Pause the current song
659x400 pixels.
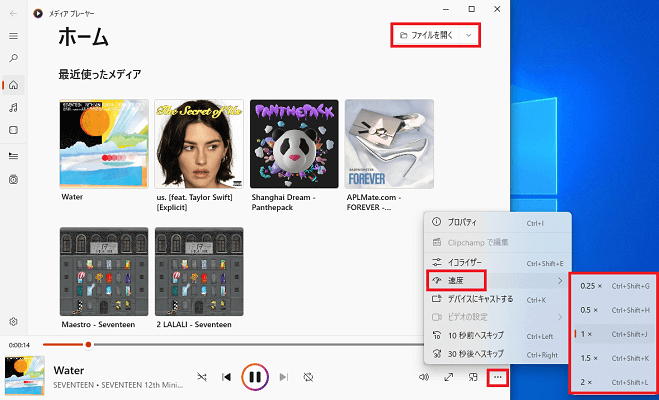(x=255, y=377)
